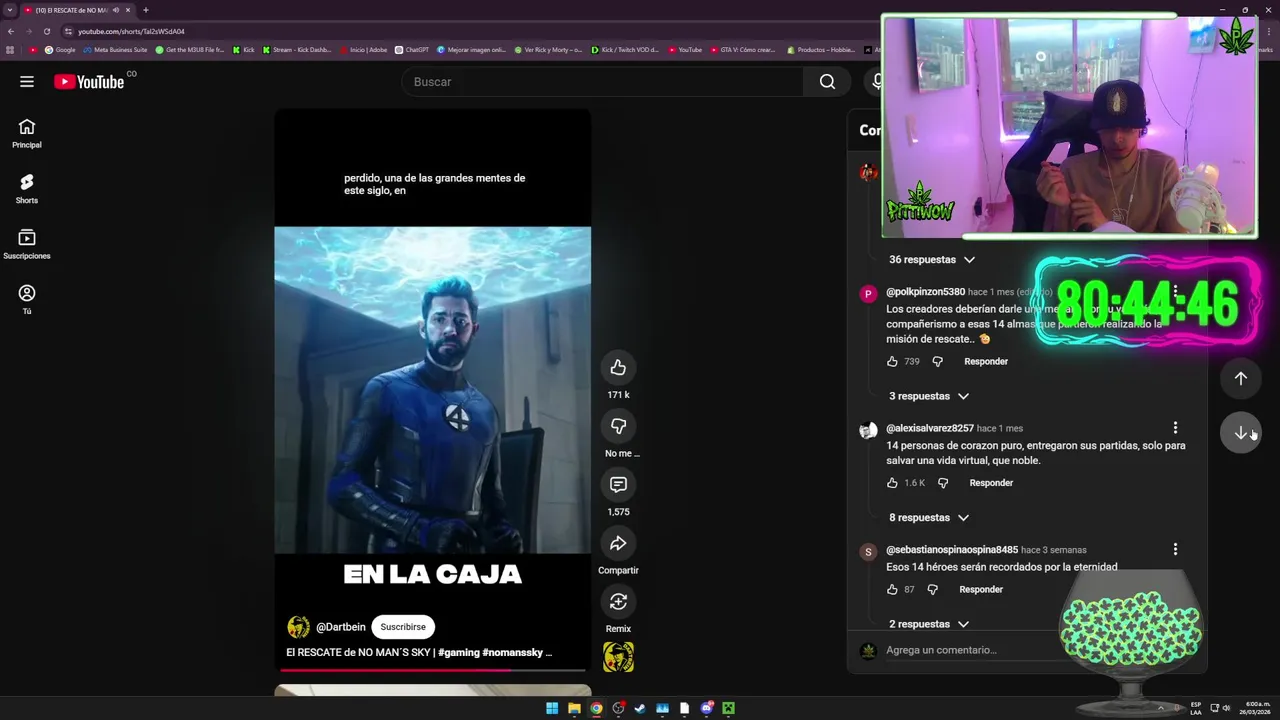Like the Short with thumbs up
The image size is (1280, 720).
[618, 368]
